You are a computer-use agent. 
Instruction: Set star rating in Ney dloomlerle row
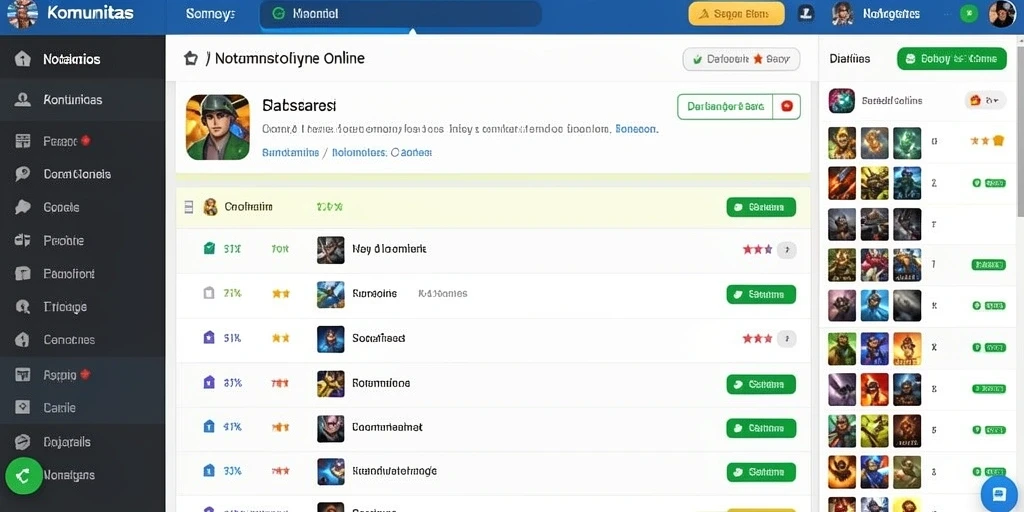(x=758, y=249)
